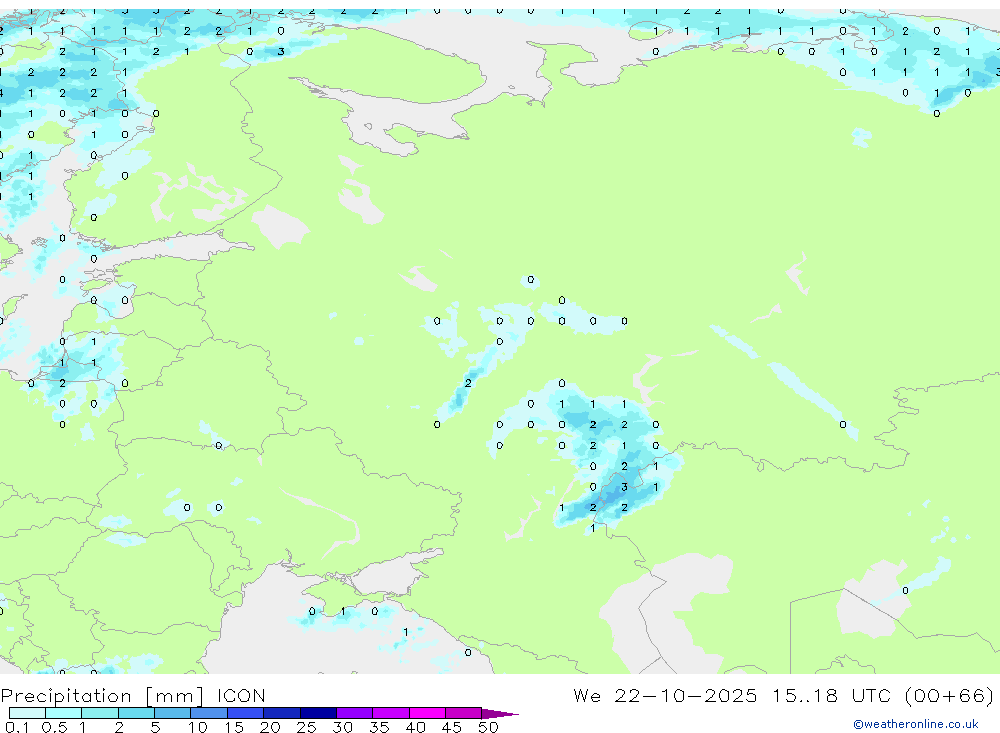This screenshot has width=1000, height=733.
Task: Select the 5–10 mm legend color swatch
Action: (x=173, y=713)
